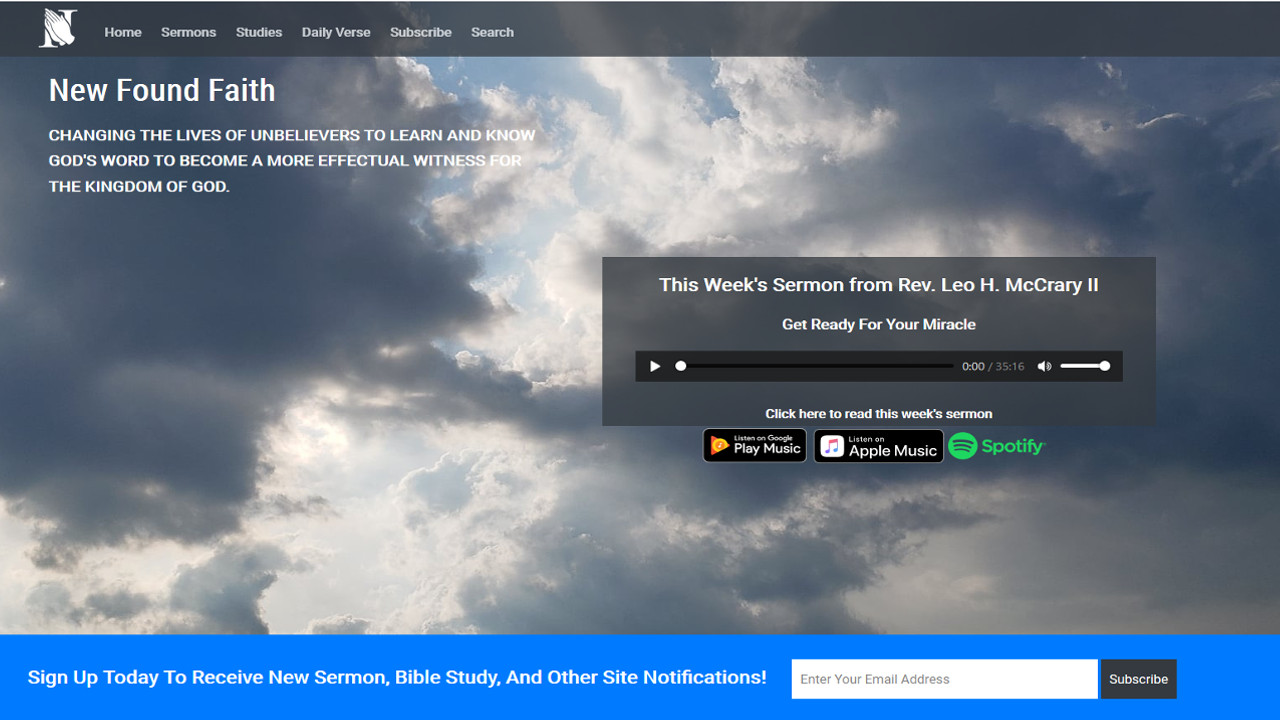Select Daily Verse in the navigation bar
The width and height of the screenshot is (1280, 720).
tap(336, 32)
